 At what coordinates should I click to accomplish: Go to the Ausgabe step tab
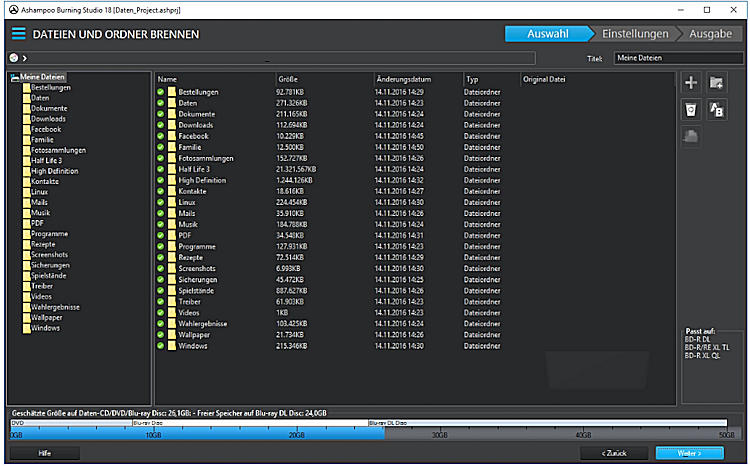(712, 34)
